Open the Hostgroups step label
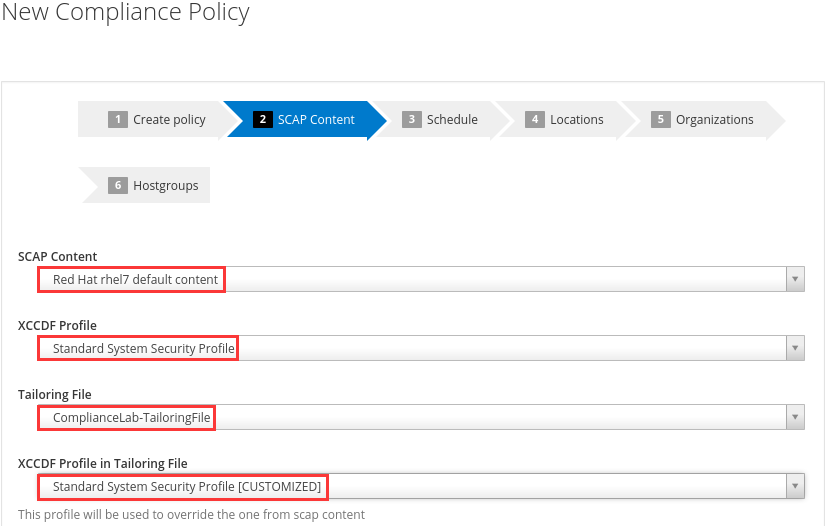 [x=165, y=186]
